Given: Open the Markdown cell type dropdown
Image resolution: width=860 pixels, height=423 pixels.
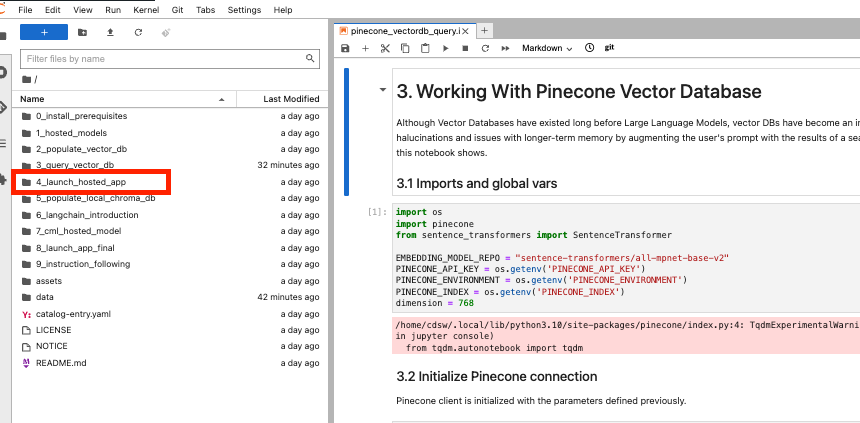Looking at the screenshot, I should click(x=547, y=48).
